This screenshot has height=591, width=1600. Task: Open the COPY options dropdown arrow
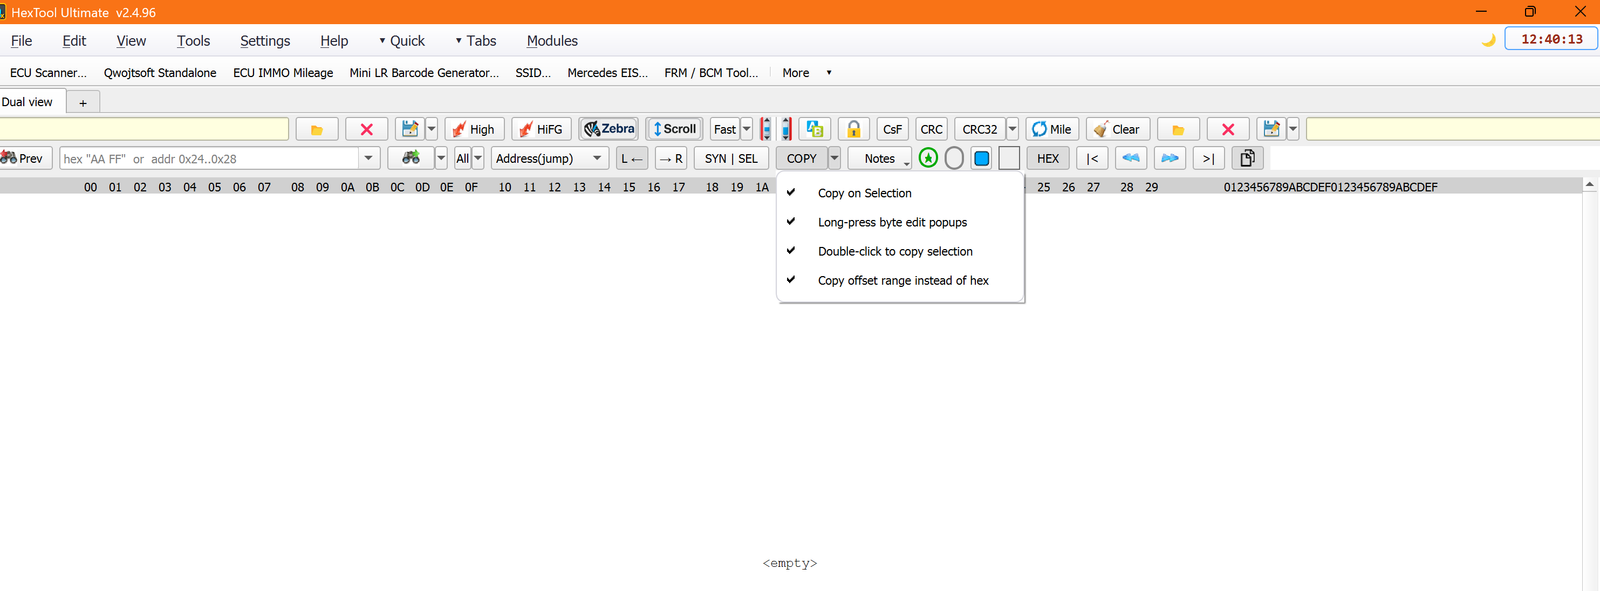point(834,158)
